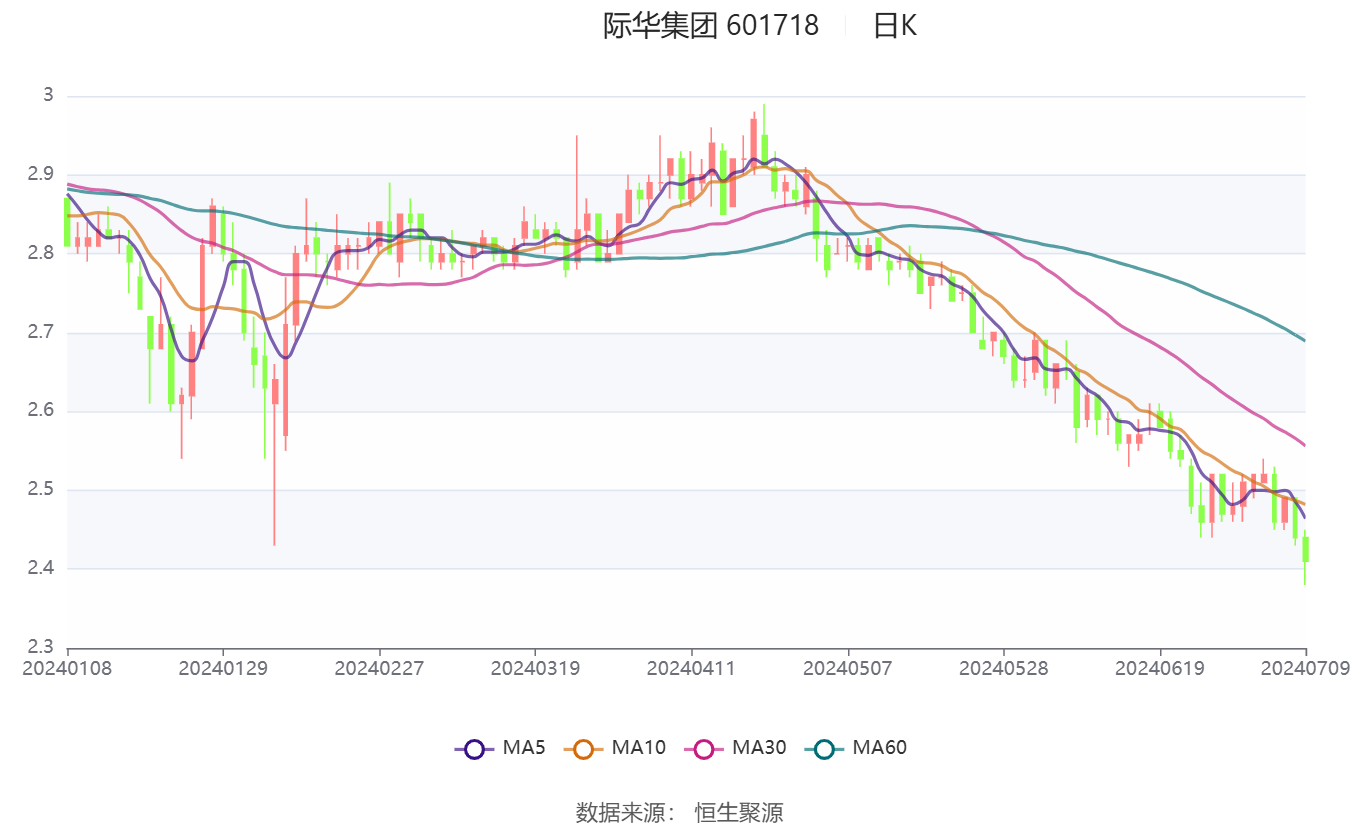The width and height of the screenshot is (1360, 828).
Task: Click the x-axis date 20240227
Action: click(x=379, y=668)
